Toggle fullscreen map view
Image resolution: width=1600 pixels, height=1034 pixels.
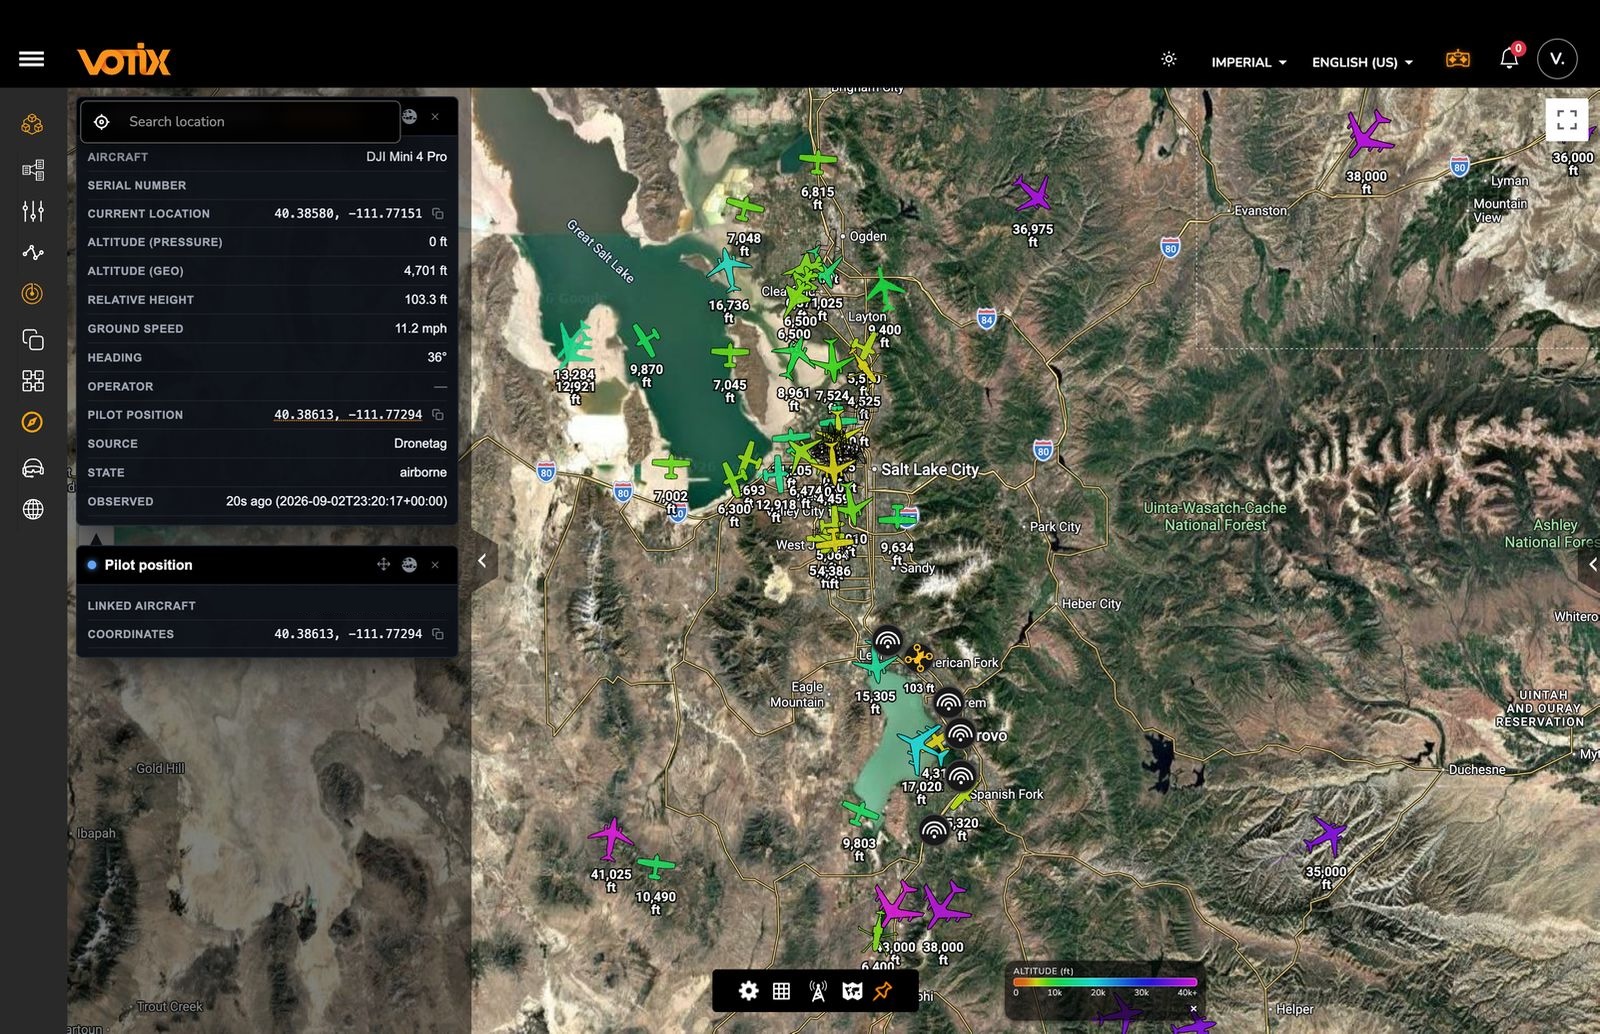coord(1567,120)
